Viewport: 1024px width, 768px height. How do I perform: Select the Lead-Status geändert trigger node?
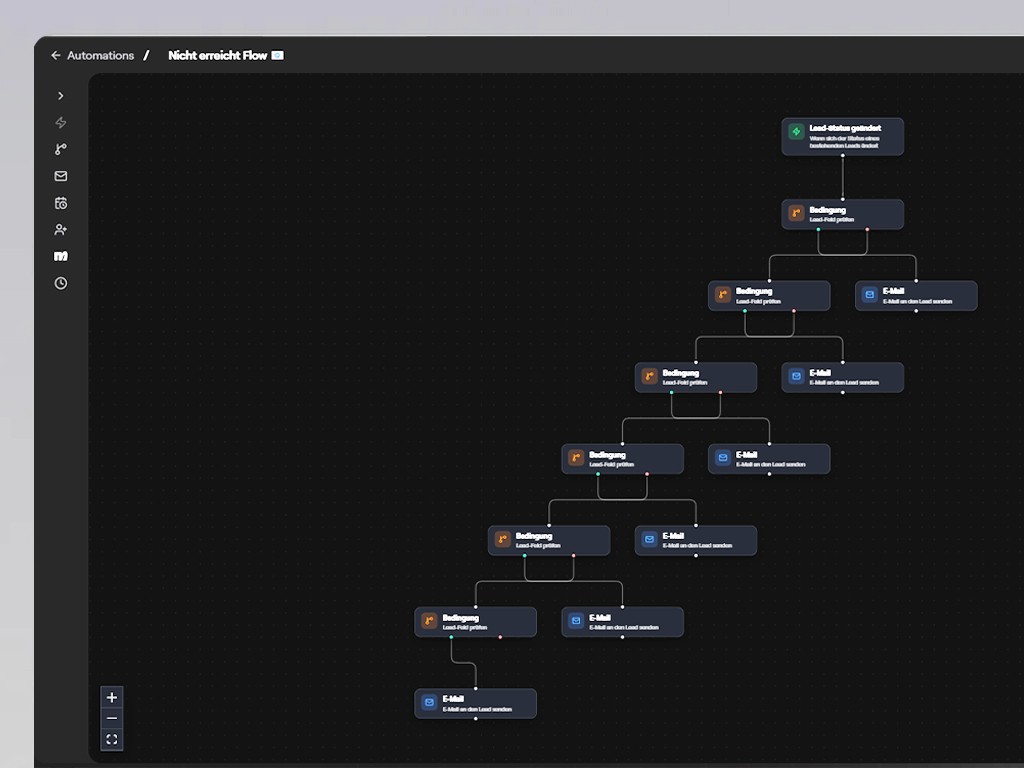click(x=842, y=136)
